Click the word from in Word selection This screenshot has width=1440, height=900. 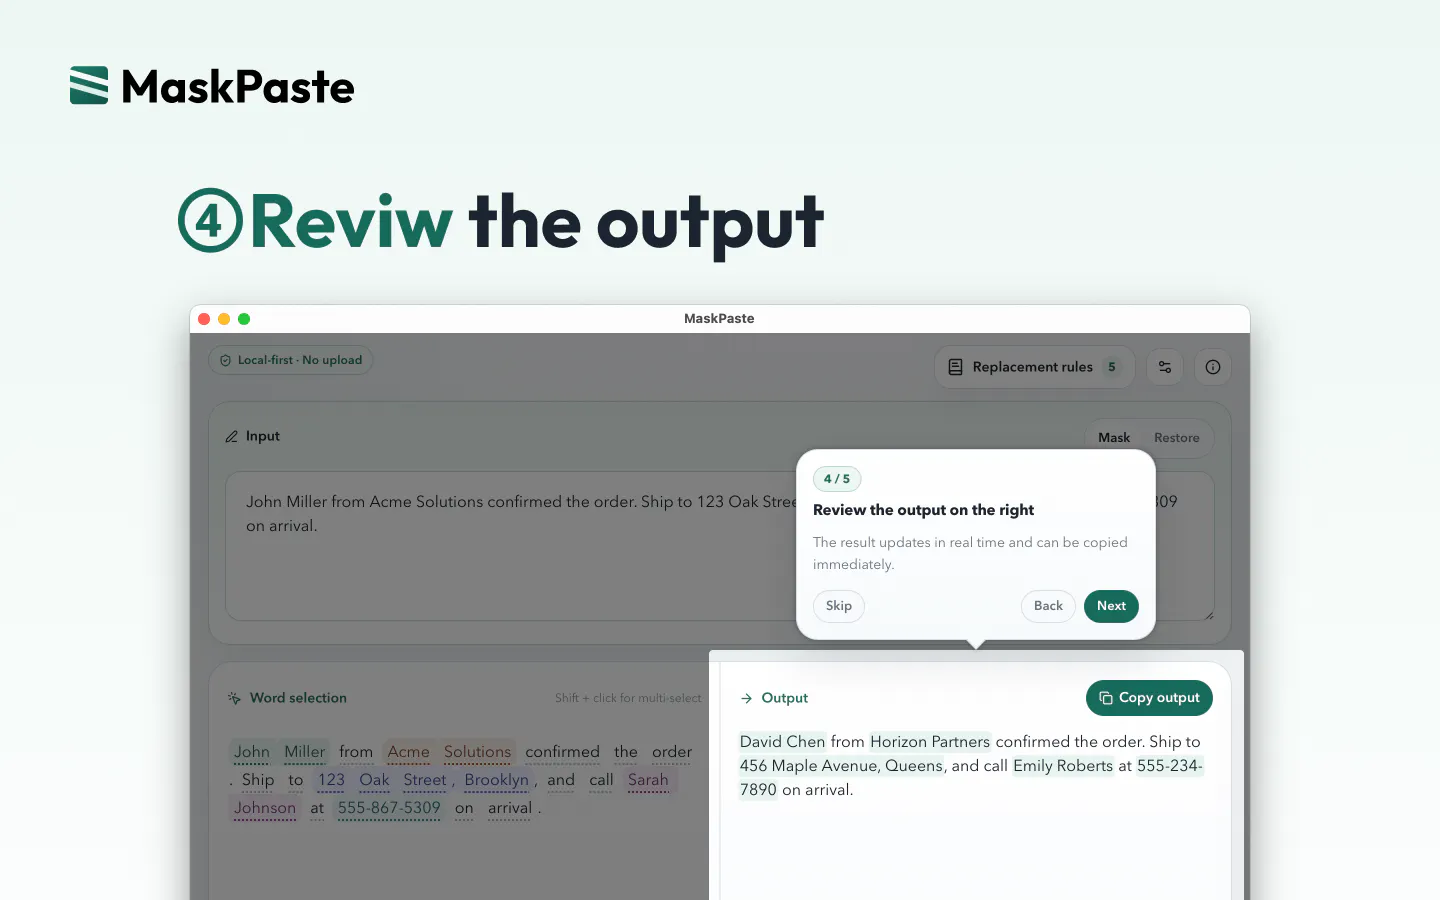tap(356, 752)
